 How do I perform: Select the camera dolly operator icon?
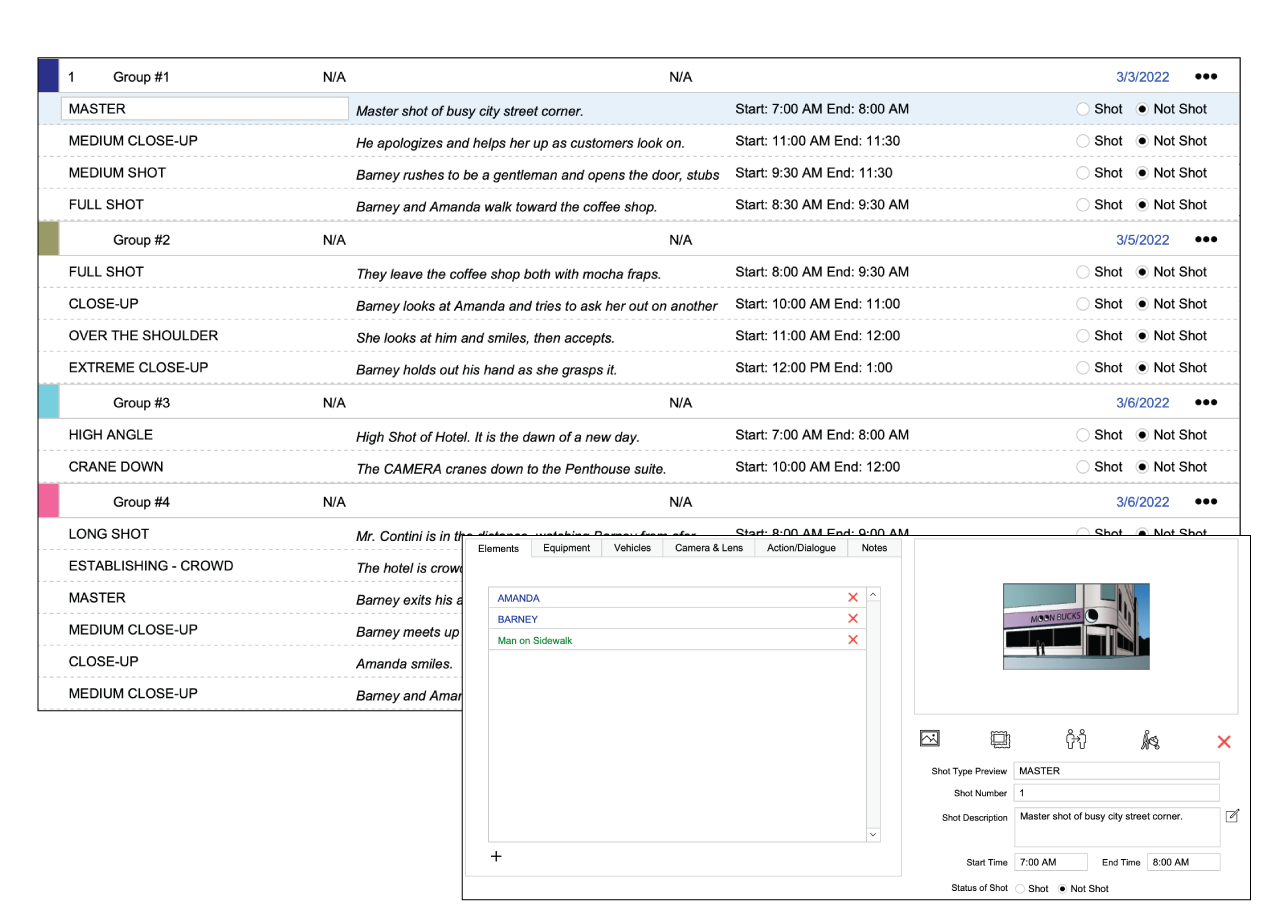(x=1149, y=739)
